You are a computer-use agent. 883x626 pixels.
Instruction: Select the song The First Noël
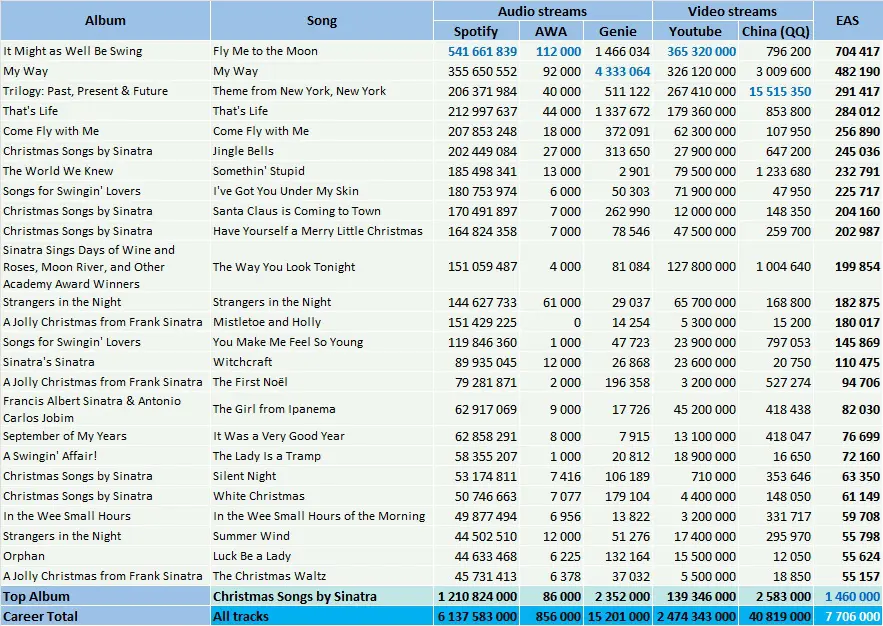(x=250, y=382)
